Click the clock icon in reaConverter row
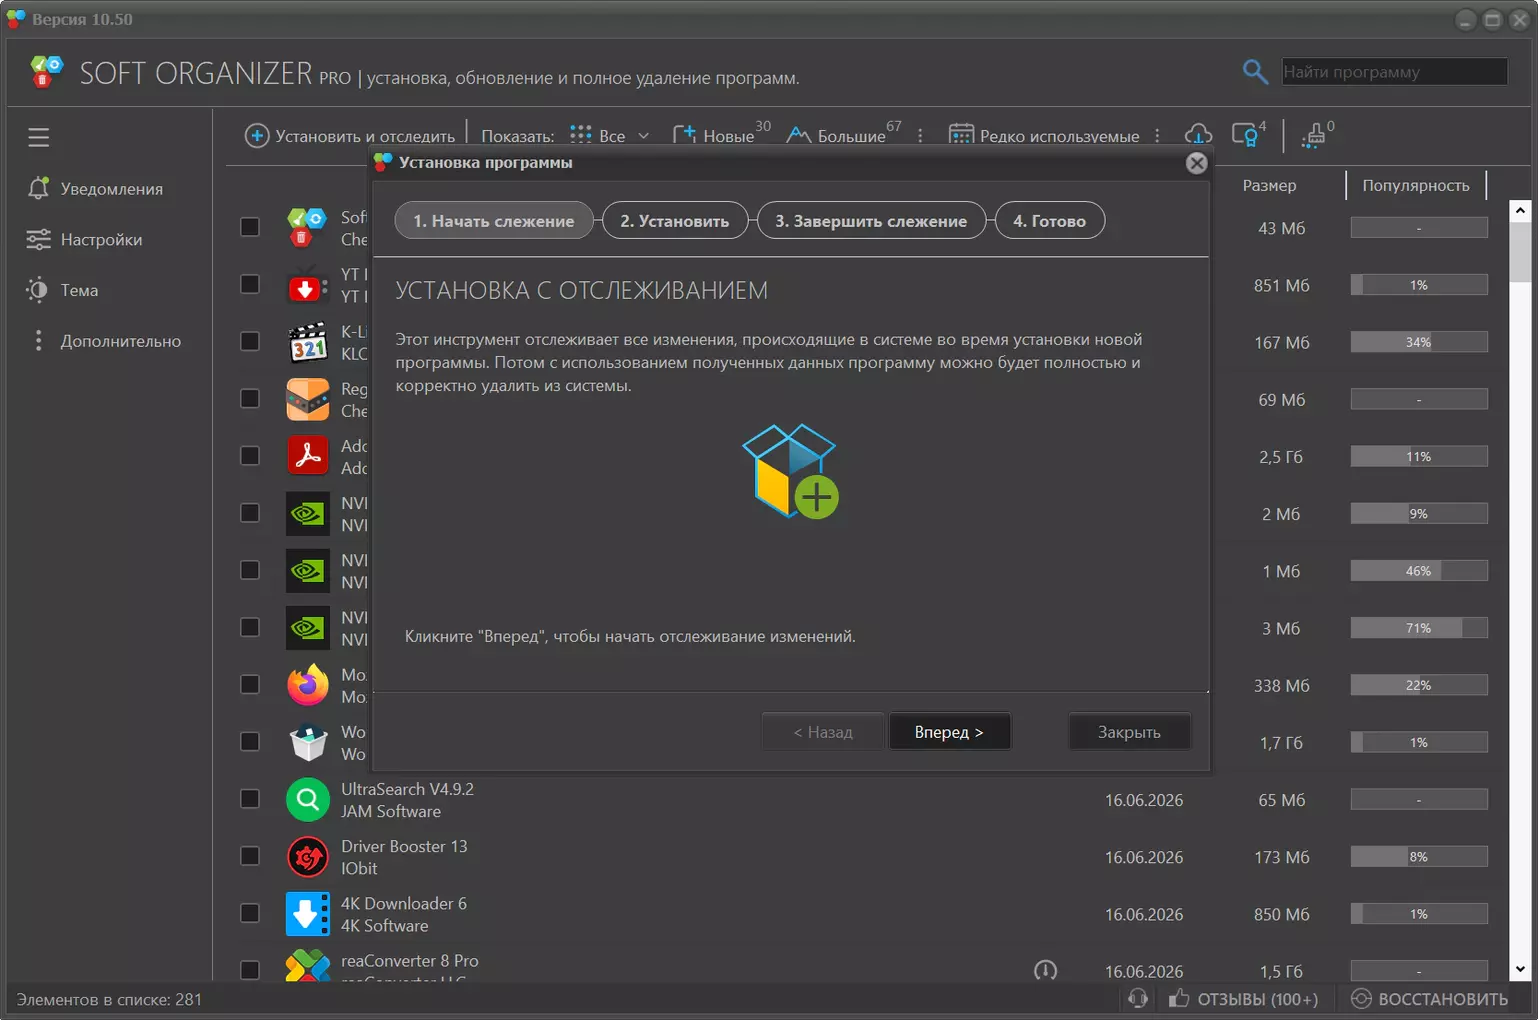Screen dimensions: 1538x1020 point(1045,970)
